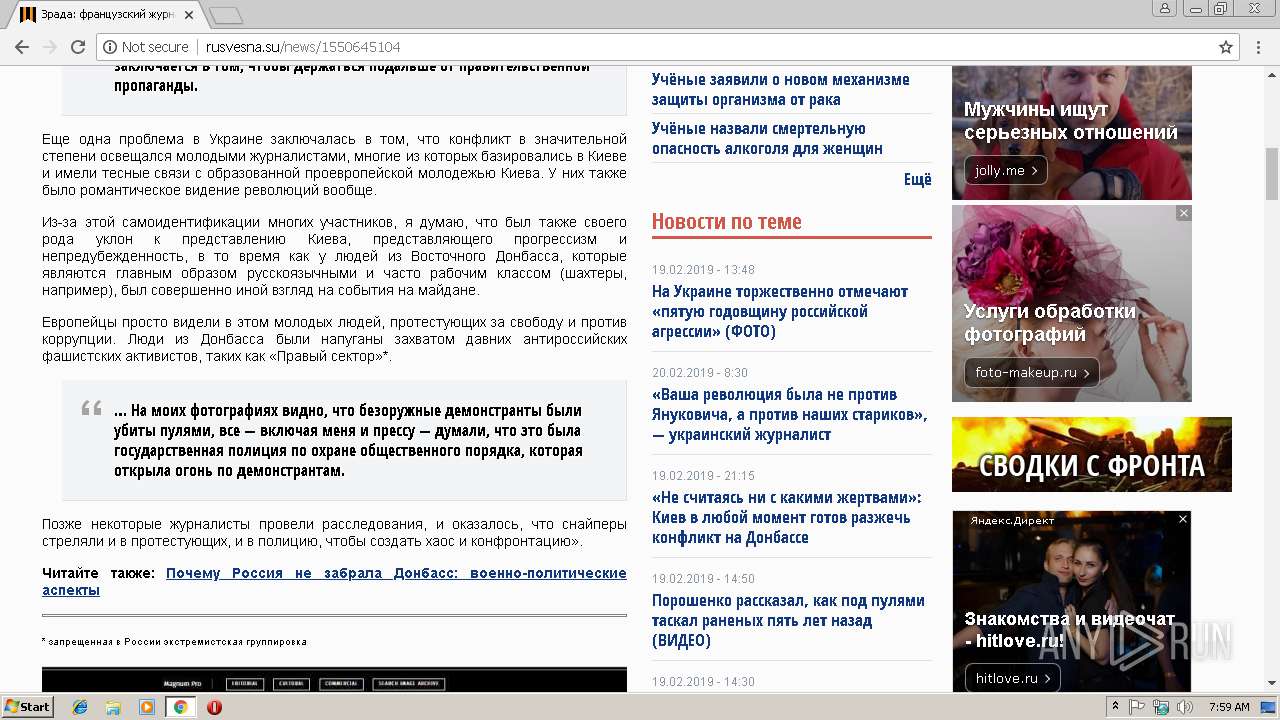The image size is (1280, 720).
Task: Click the scrollbar down arrow
Action: coord(1272,684)
